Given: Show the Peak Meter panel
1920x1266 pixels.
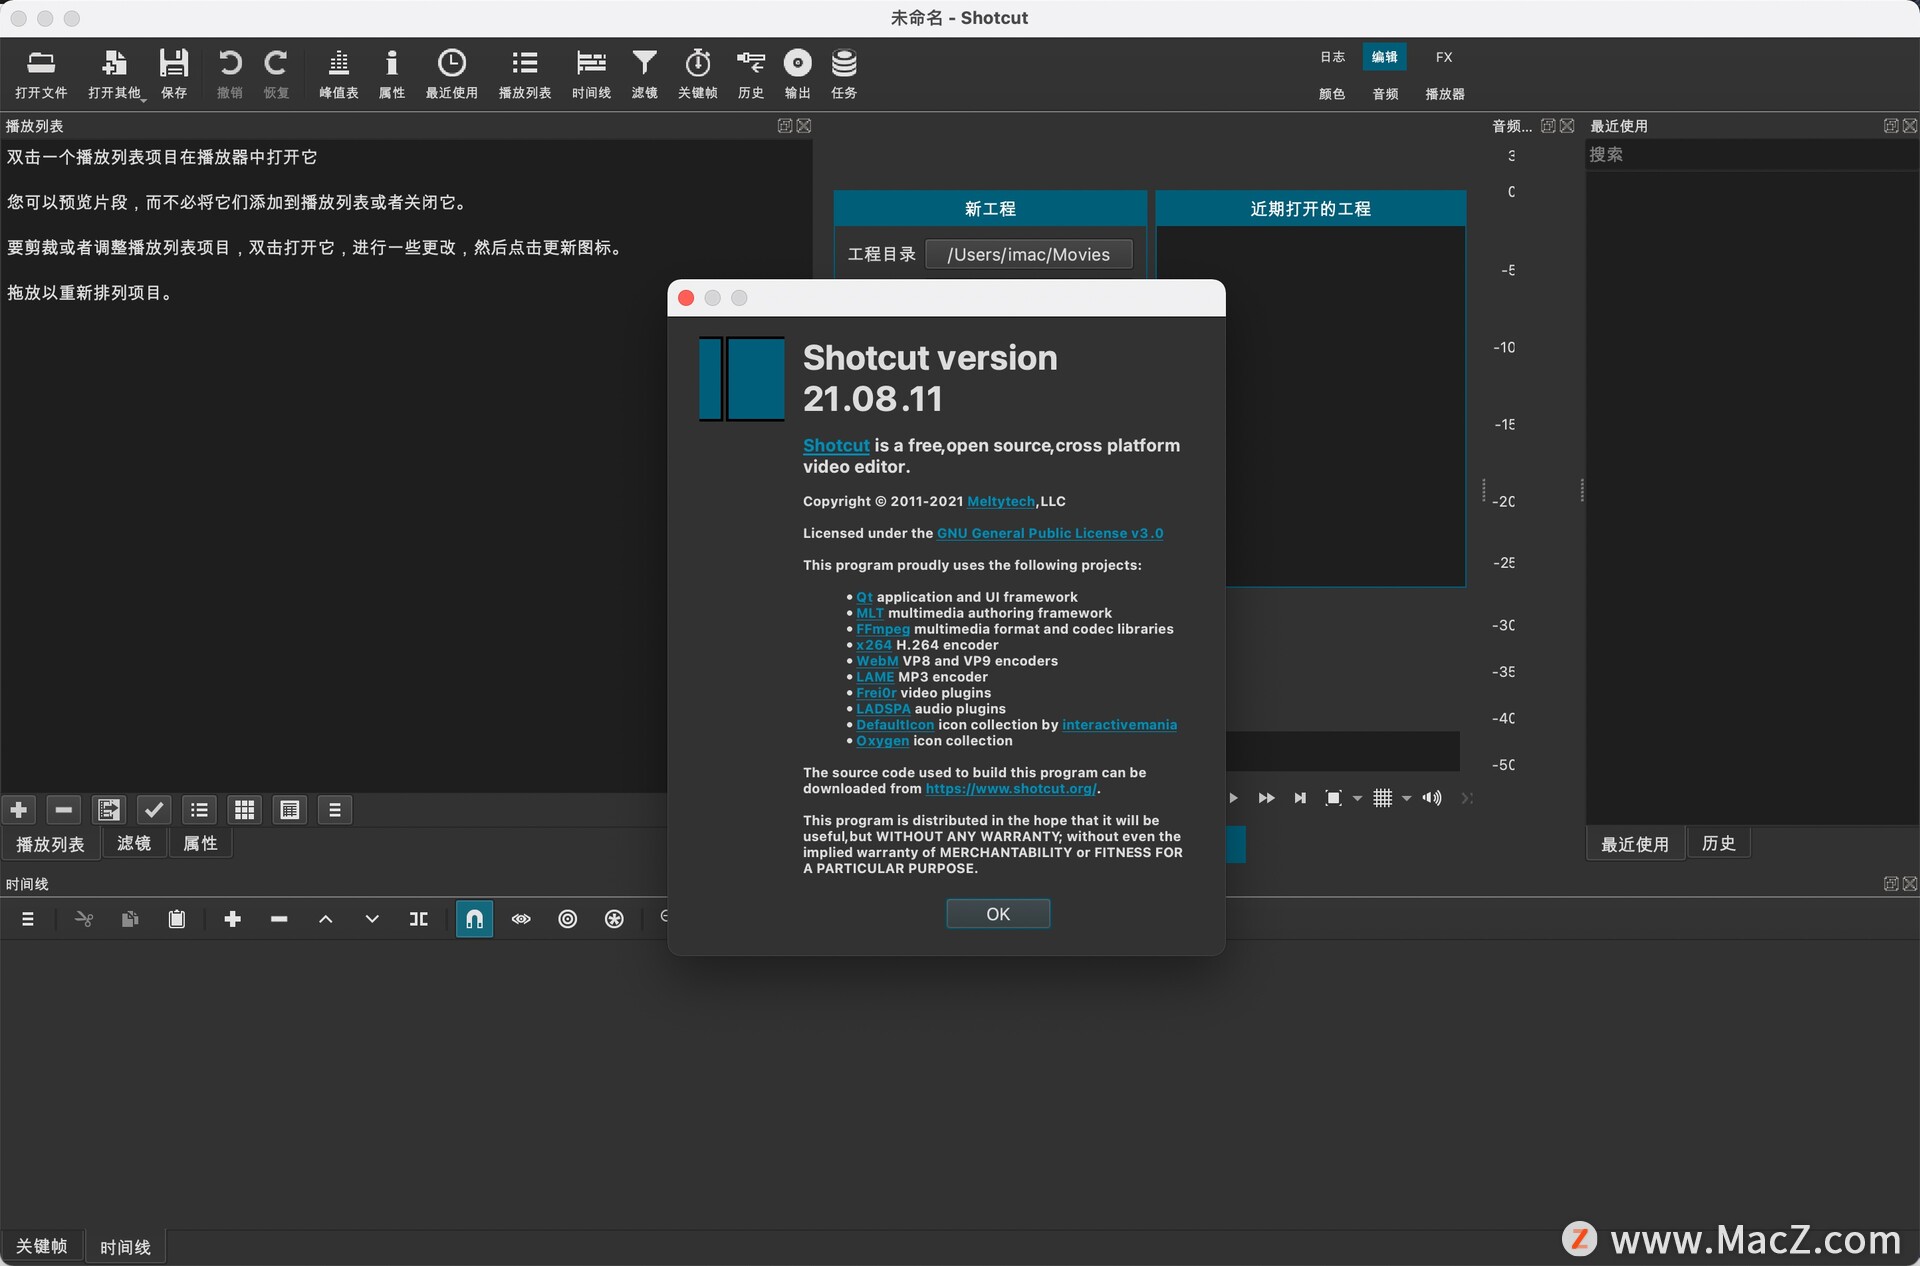Looking at the screenshot, I should (x=339, y=74).
